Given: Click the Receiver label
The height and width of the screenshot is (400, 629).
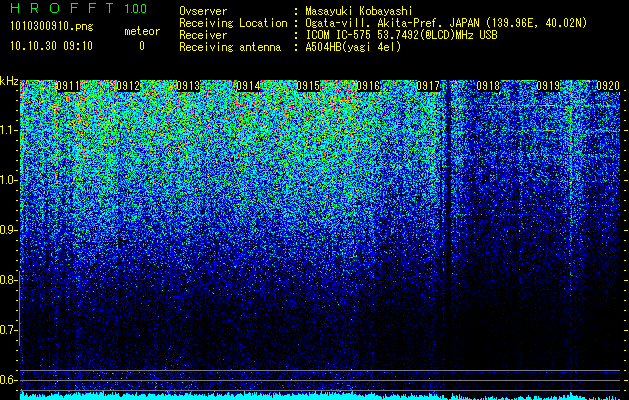Looking at the screenshot, I should [x=203, y=35].
